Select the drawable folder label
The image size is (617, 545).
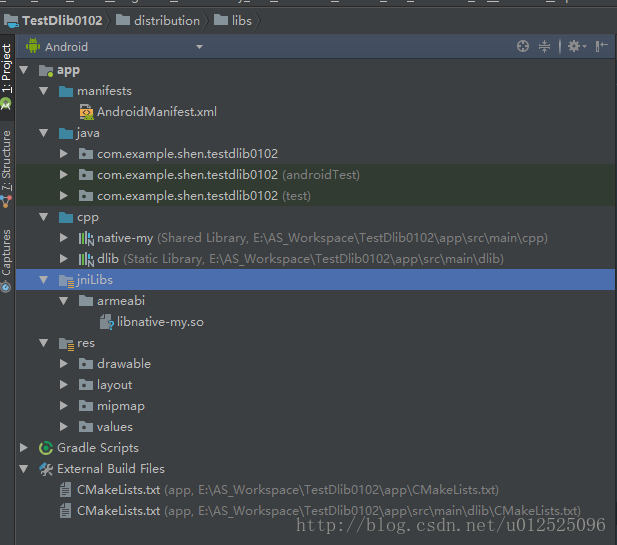click(124, 364)
